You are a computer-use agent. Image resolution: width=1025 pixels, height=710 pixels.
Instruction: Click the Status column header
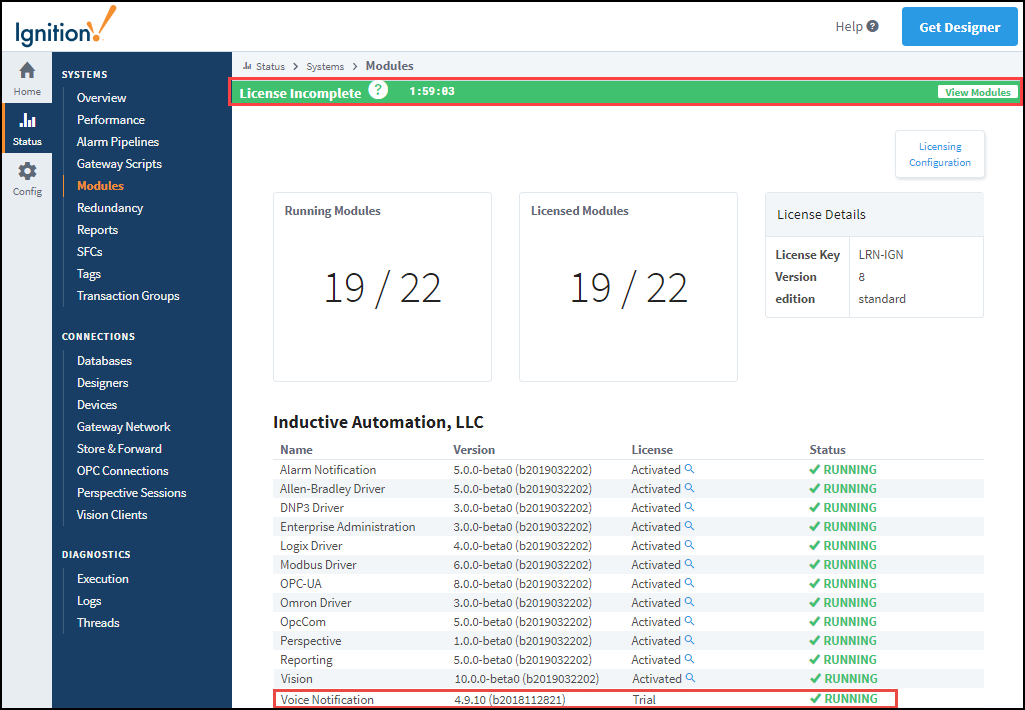pos(828,450)
